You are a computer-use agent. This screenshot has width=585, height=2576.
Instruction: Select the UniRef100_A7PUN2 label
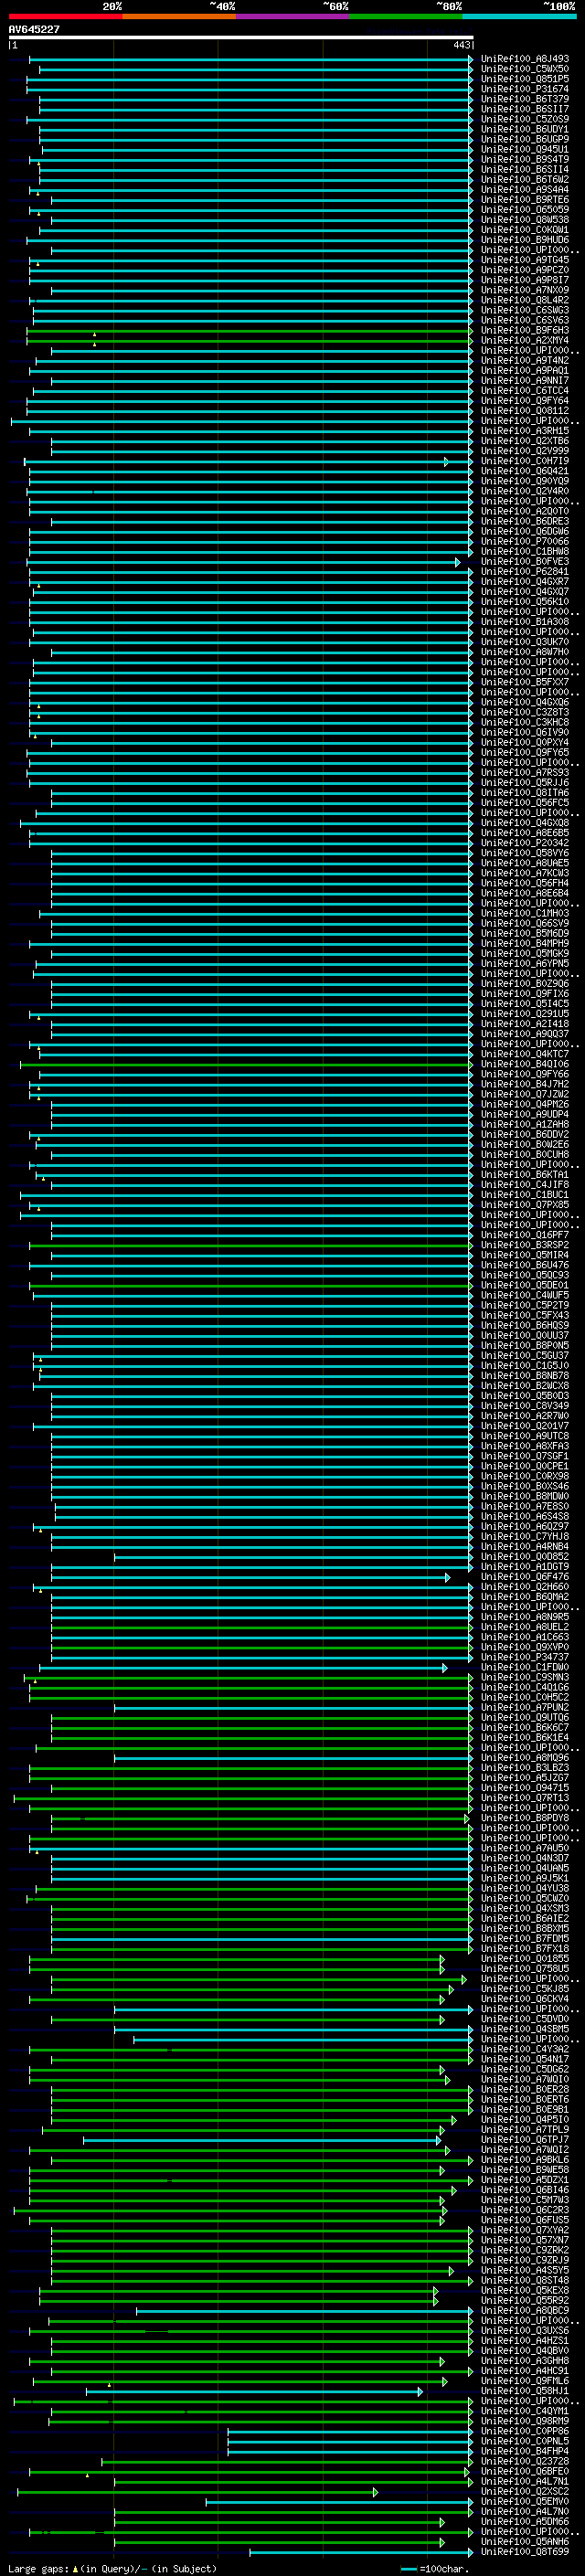coord(524,1708)
